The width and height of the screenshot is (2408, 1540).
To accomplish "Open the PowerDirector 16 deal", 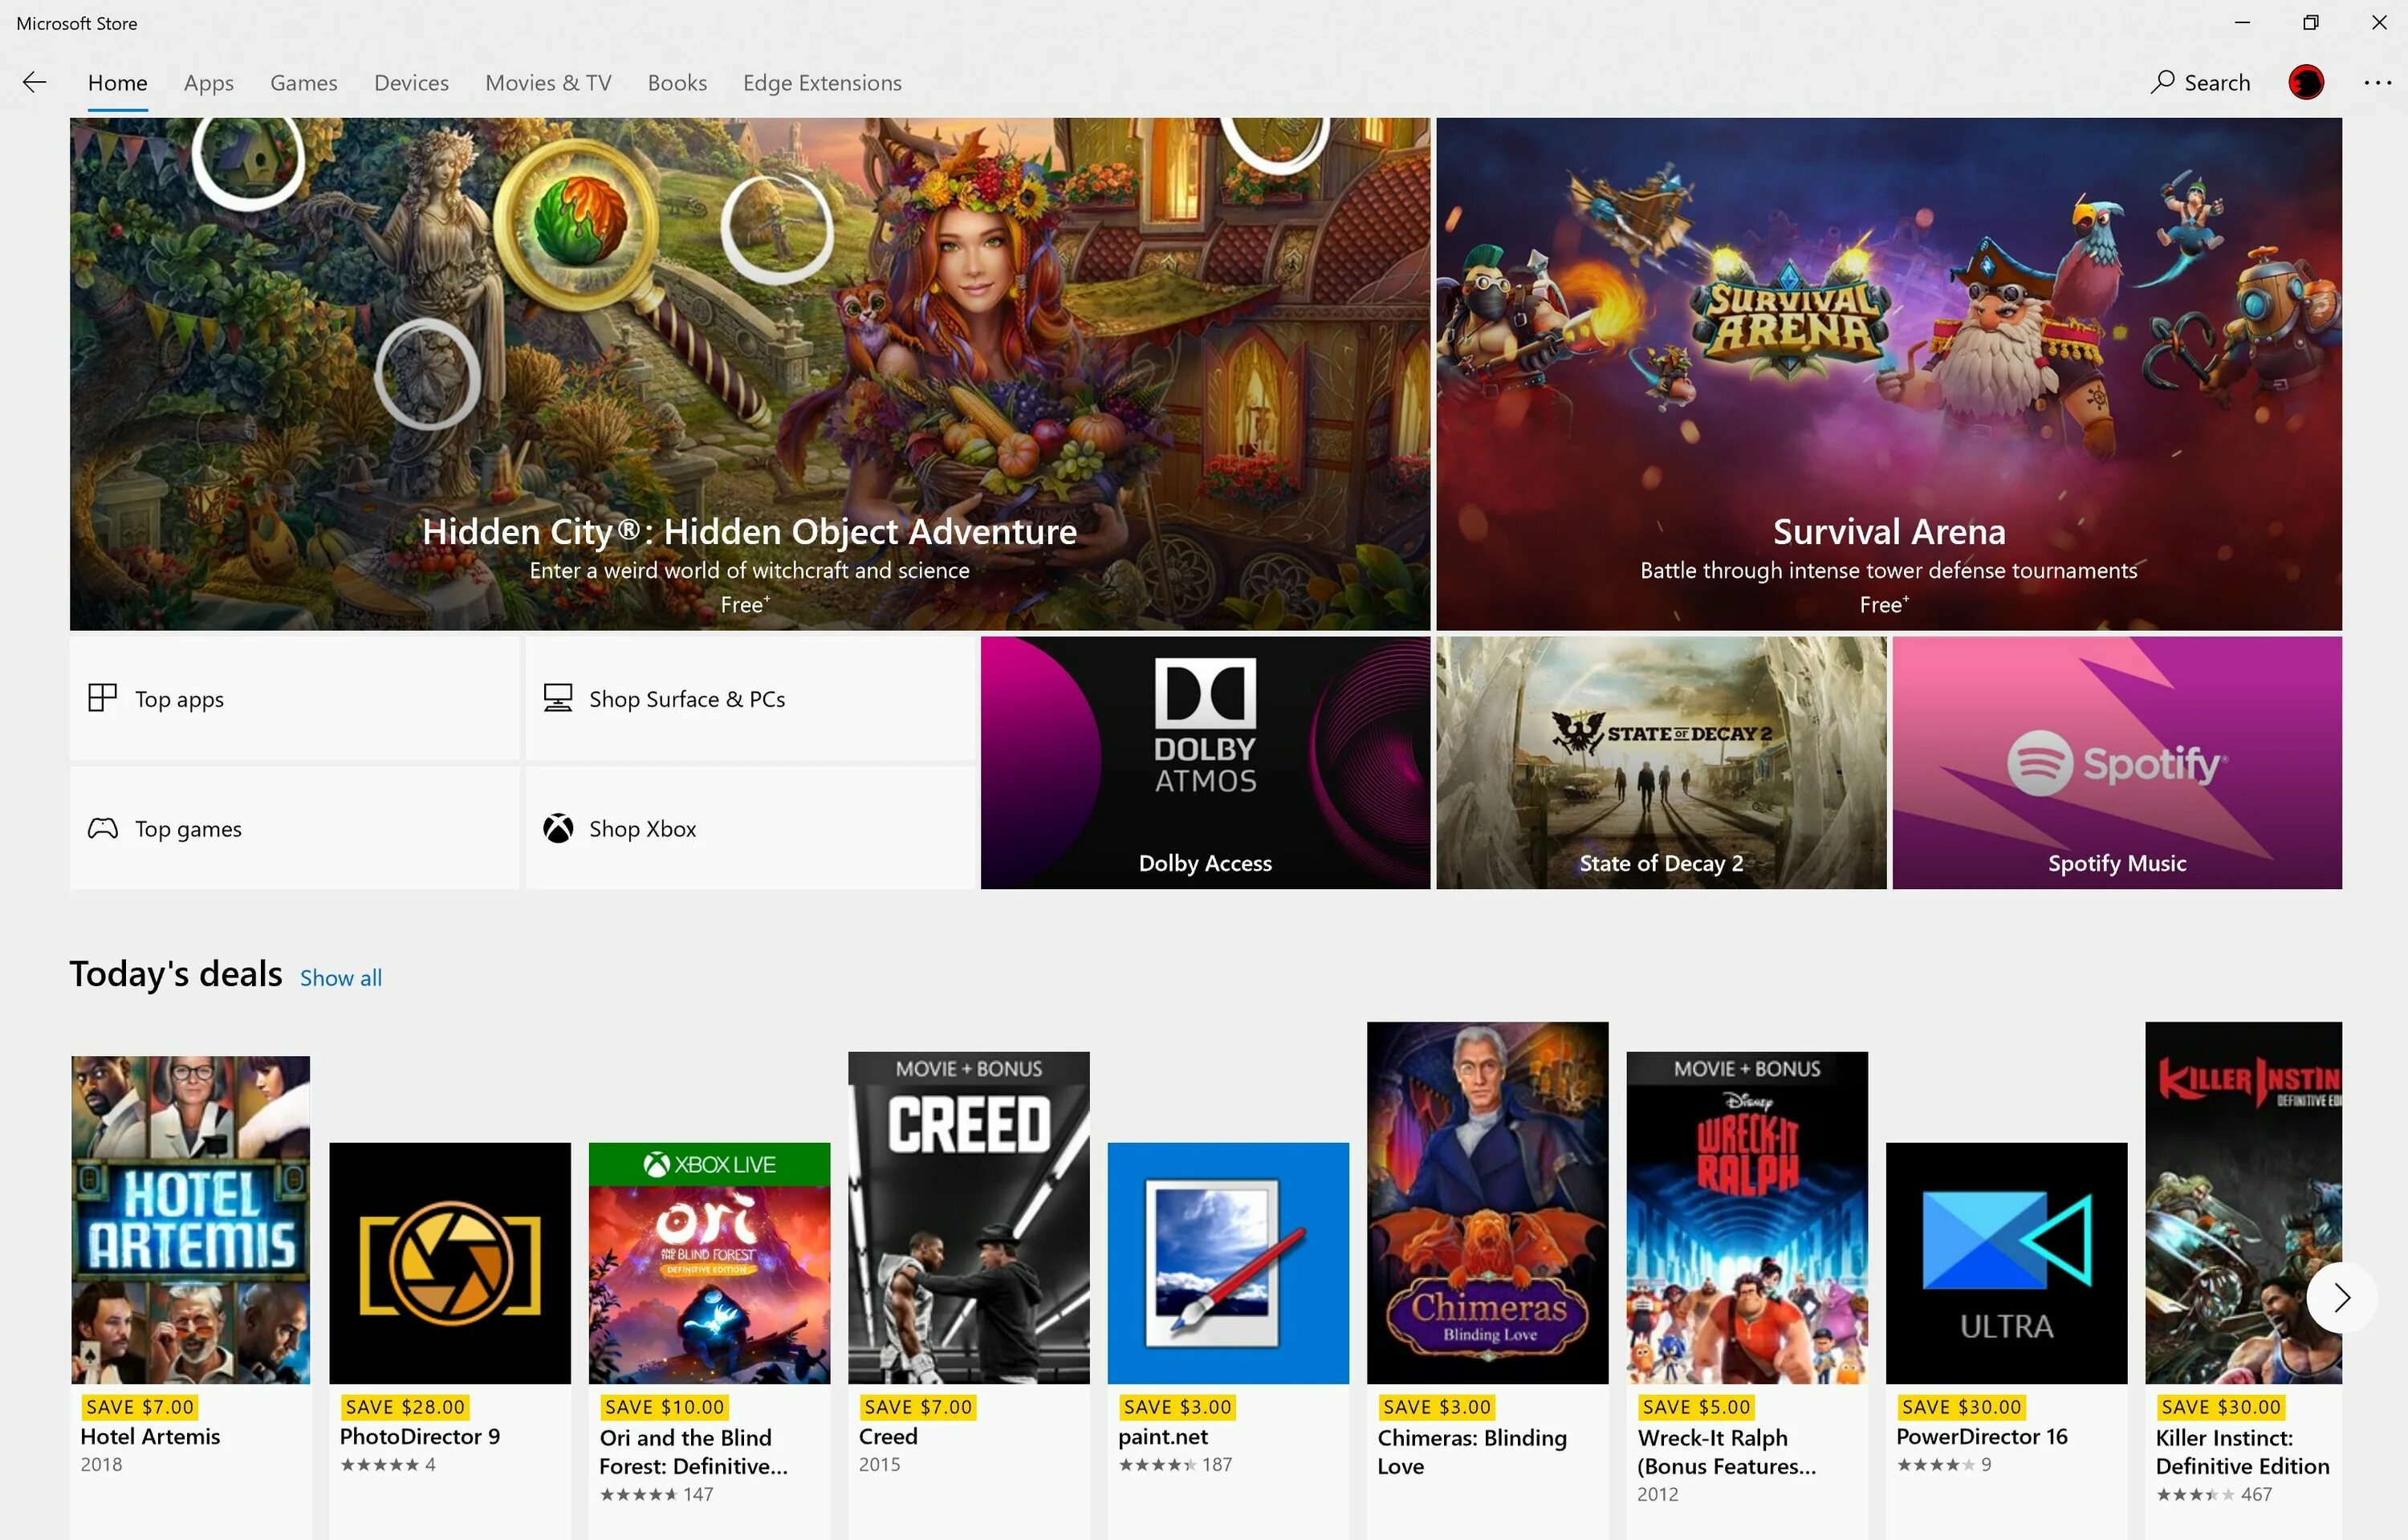I will (2006, 1263).
